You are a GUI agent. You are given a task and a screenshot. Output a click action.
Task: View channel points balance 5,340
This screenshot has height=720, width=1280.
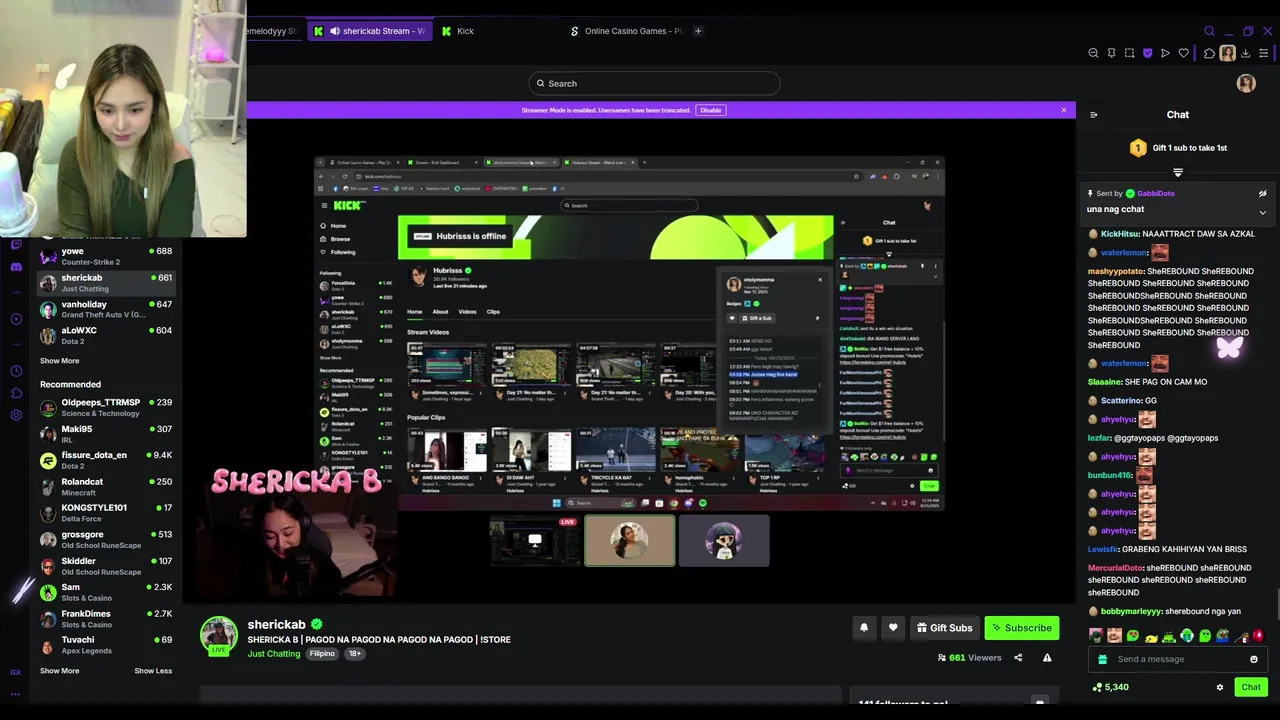pyautogui.click(x=1110, y=687)
